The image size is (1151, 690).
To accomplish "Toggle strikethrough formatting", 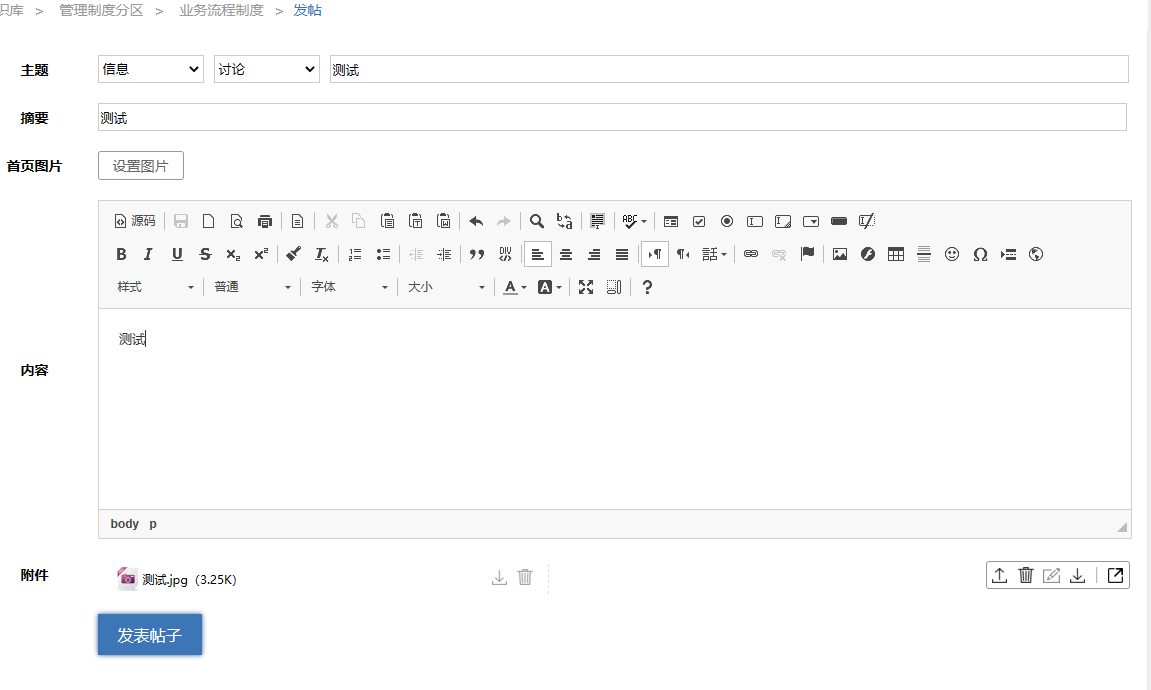I will point(205,254).
